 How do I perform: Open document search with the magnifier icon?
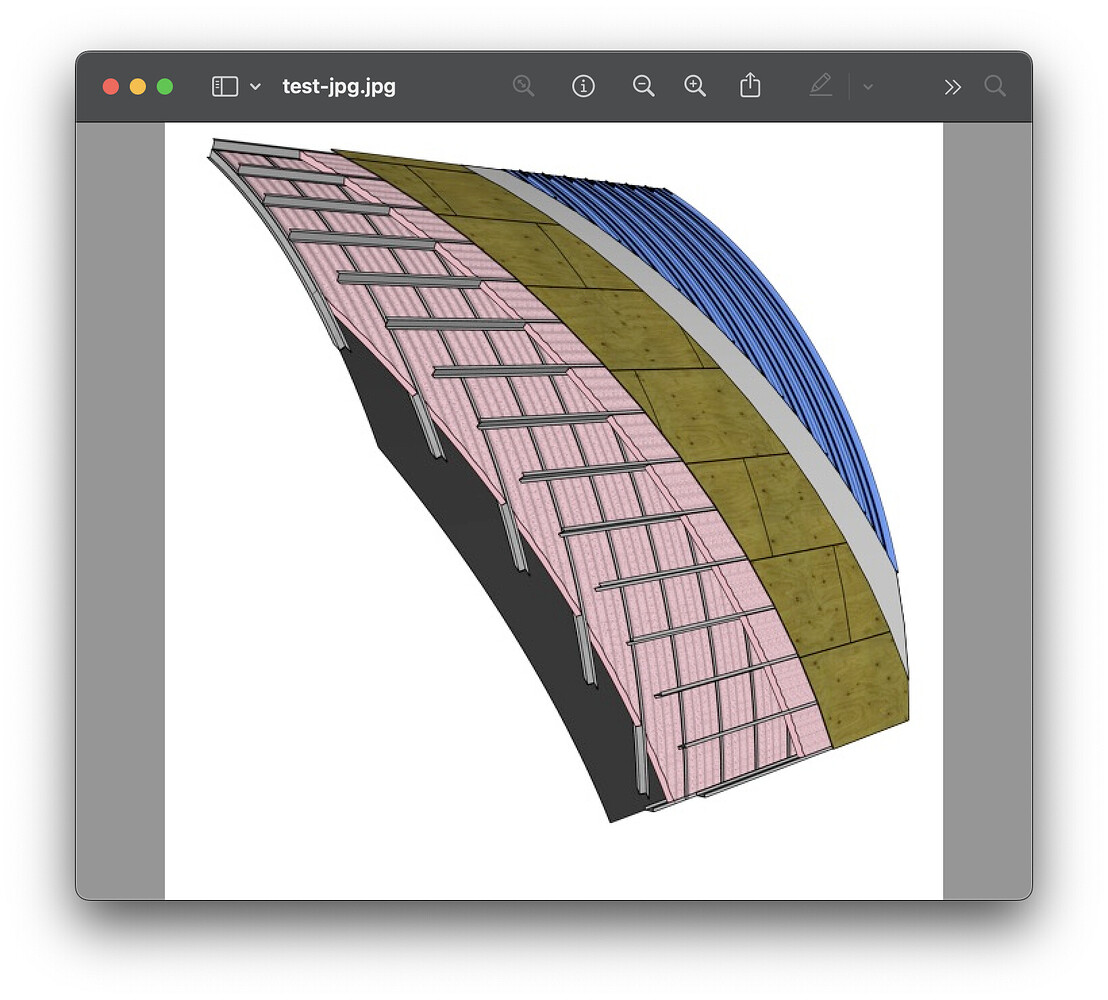(x=995, y=87)
